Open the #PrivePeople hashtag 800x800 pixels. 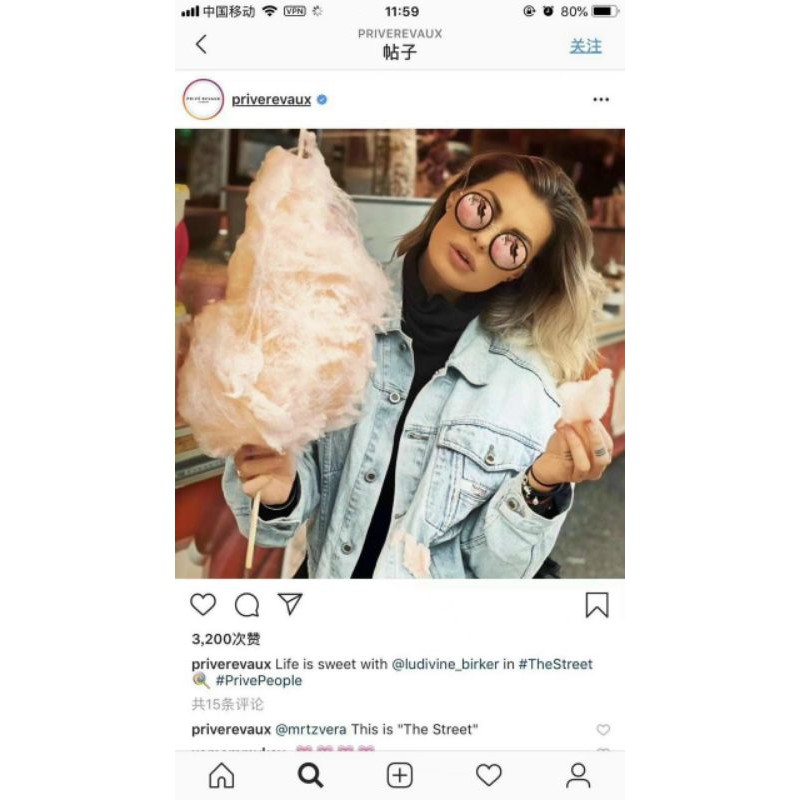point(259,681)
